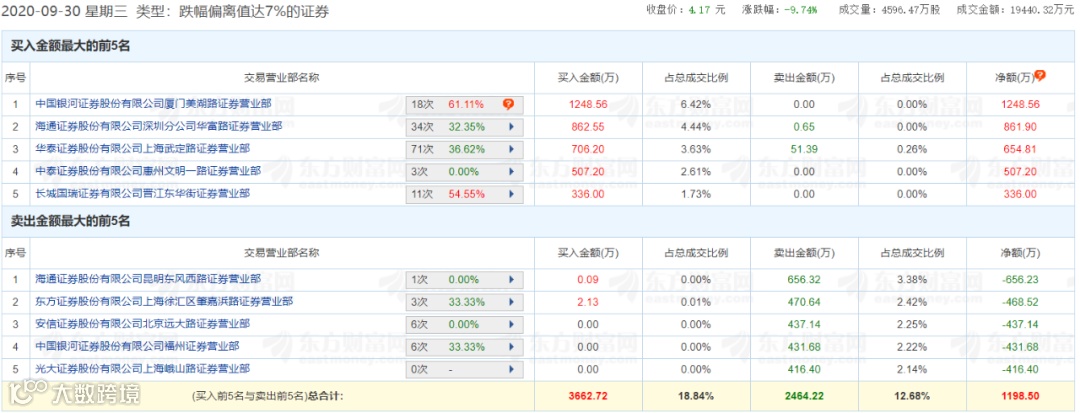Select buy amount 706.20 cell
The width and height of the screenshot is (1080, 413).
pyautogui.click(x=588, y=149)
